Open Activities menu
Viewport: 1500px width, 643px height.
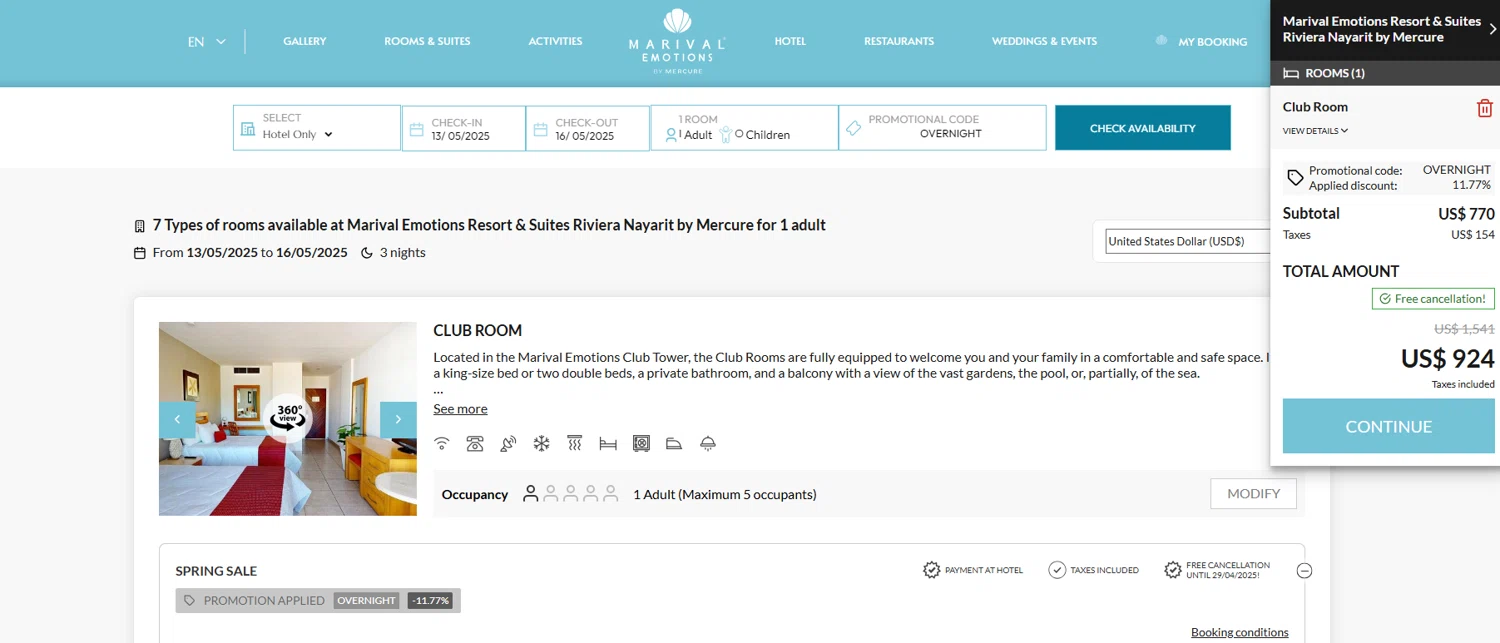pos(555,42)
